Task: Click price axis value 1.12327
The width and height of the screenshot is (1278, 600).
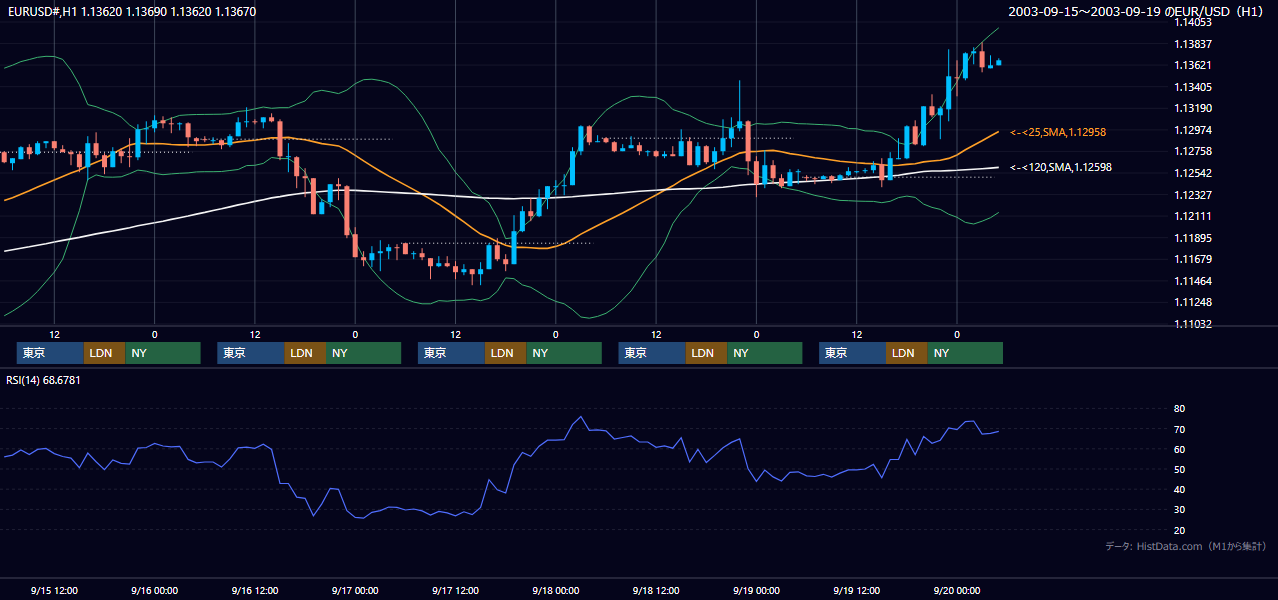Action: tap(1193, 195)
